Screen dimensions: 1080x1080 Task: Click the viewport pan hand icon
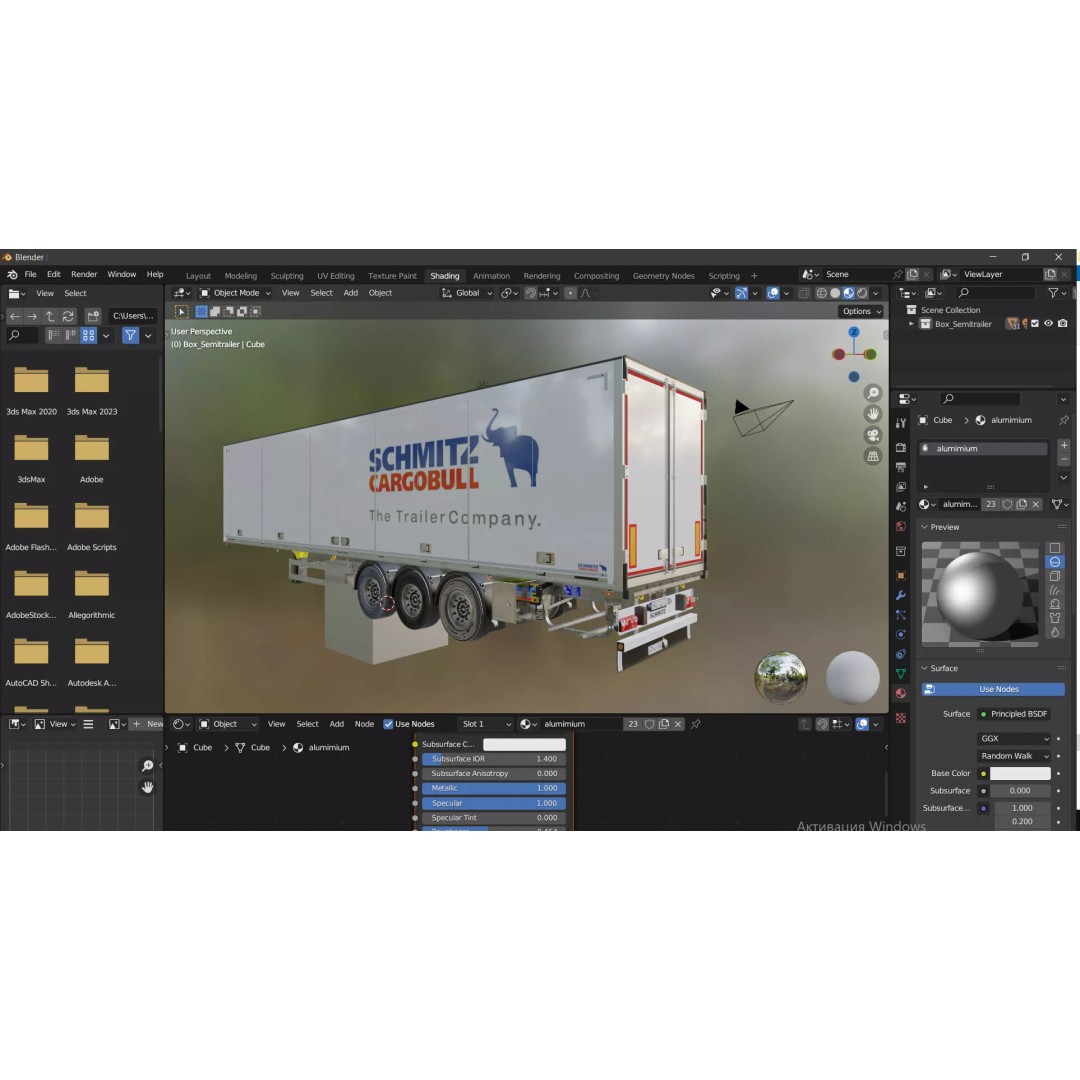click(873, 414)
